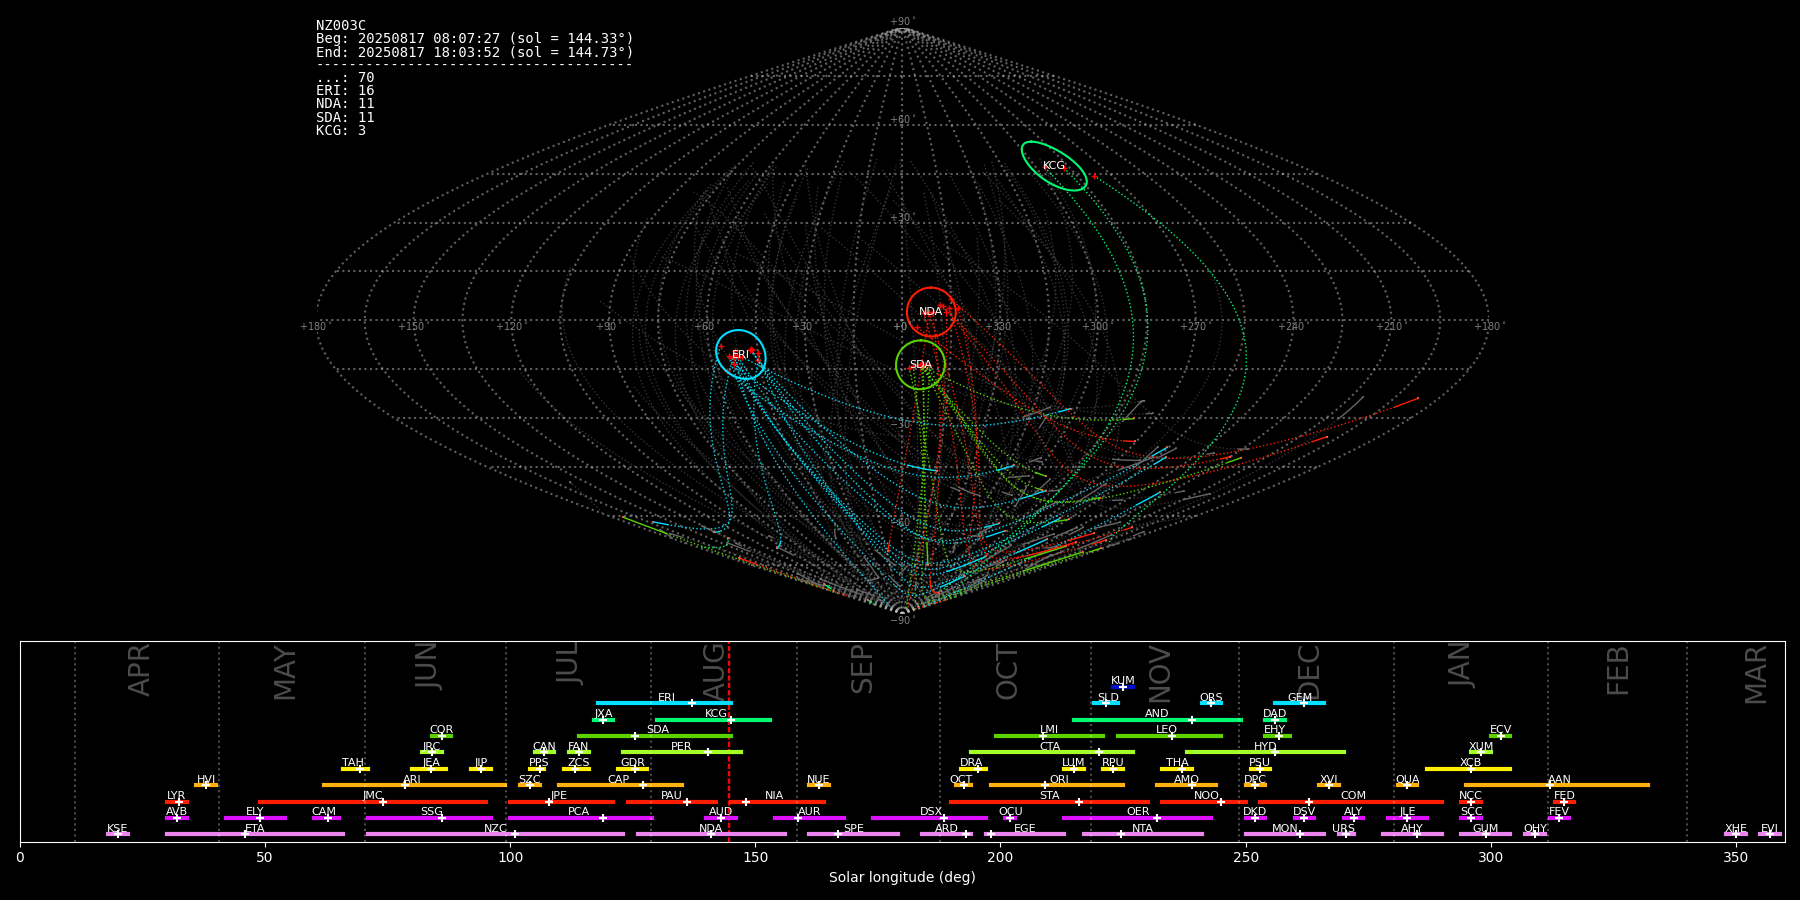Click the NOO shower bar in timeline
1800x900 pixels.
tap(1204, 802)
